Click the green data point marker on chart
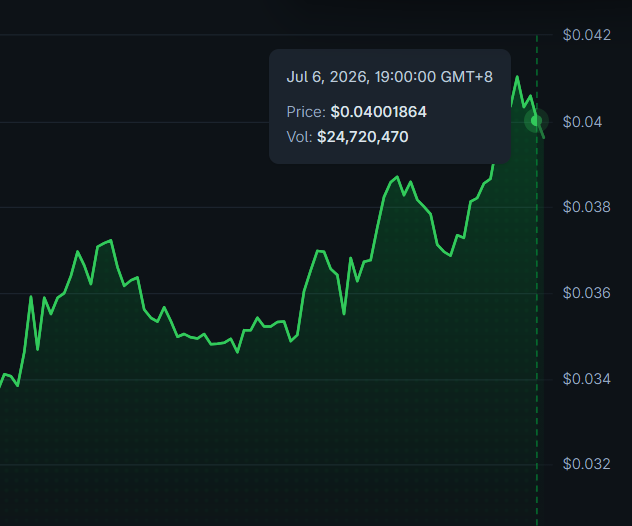632x526 pixels. [x=536, y=121]
